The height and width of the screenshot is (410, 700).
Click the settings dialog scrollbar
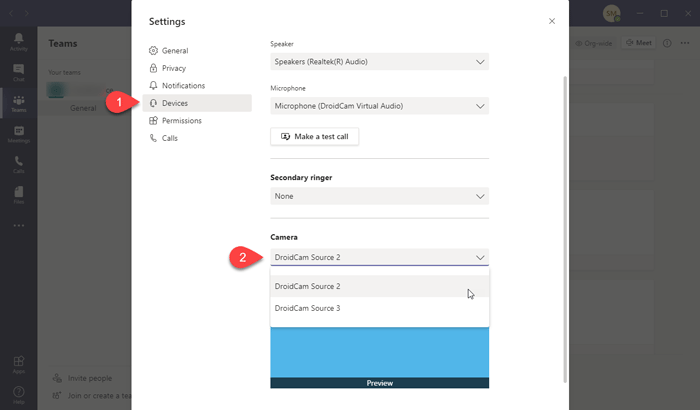pos(565,229)
